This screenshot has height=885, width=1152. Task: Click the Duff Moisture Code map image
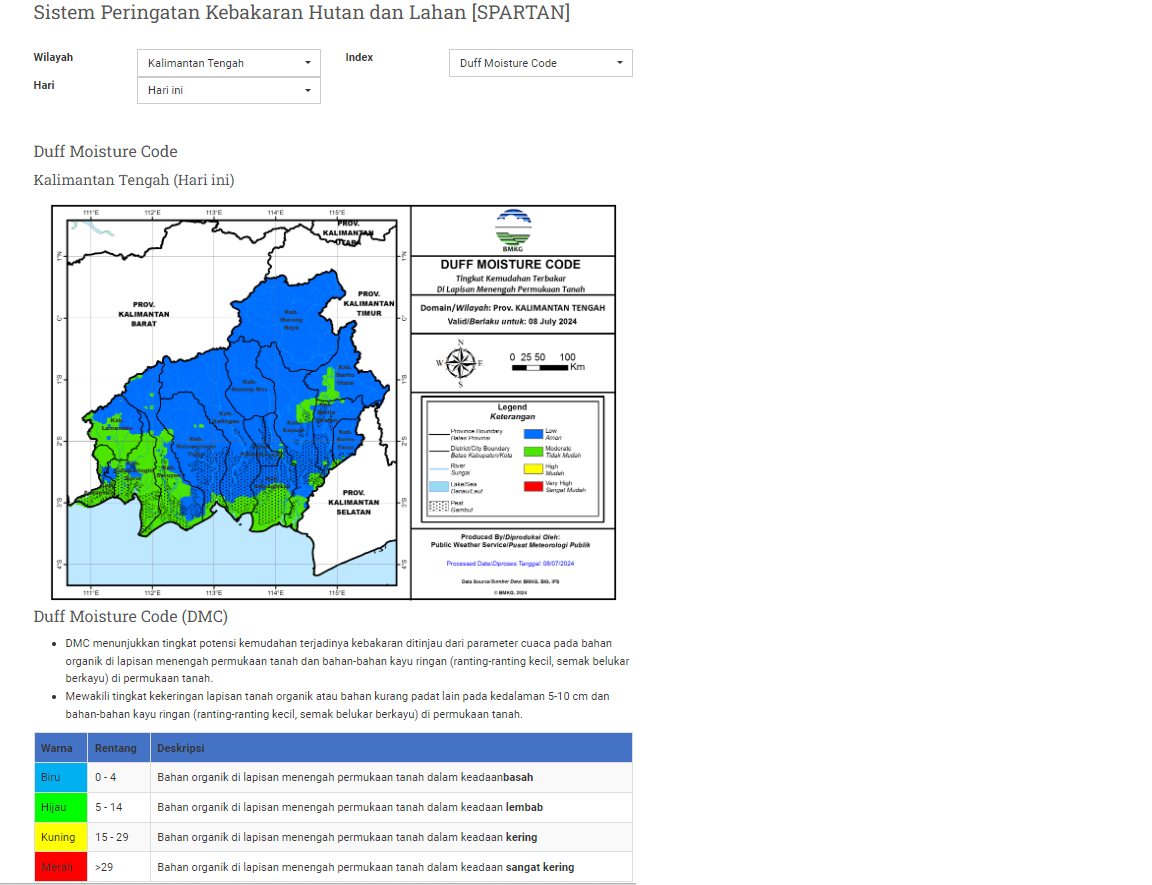(x=334, y=402)
